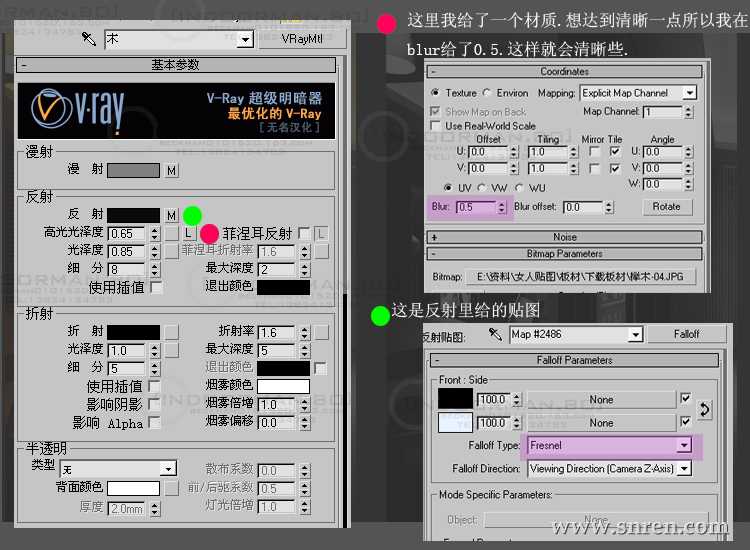Toggle the V Tile checkbox
The image size is (750, 550).
pos(615,168)
